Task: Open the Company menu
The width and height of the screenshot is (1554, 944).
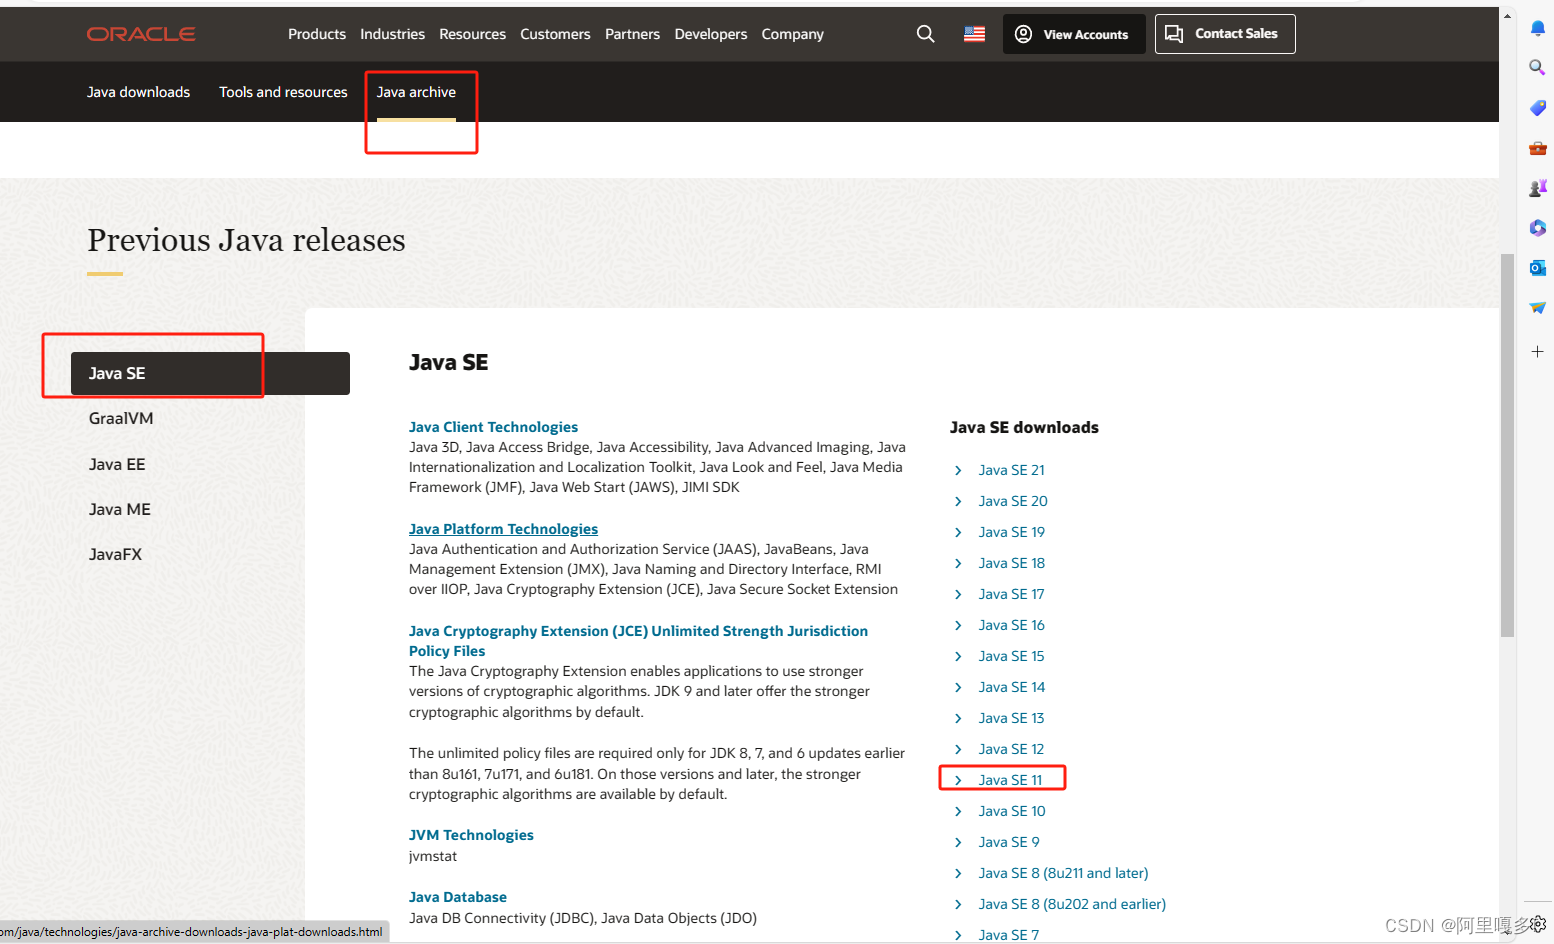Action: coord(792,34)
